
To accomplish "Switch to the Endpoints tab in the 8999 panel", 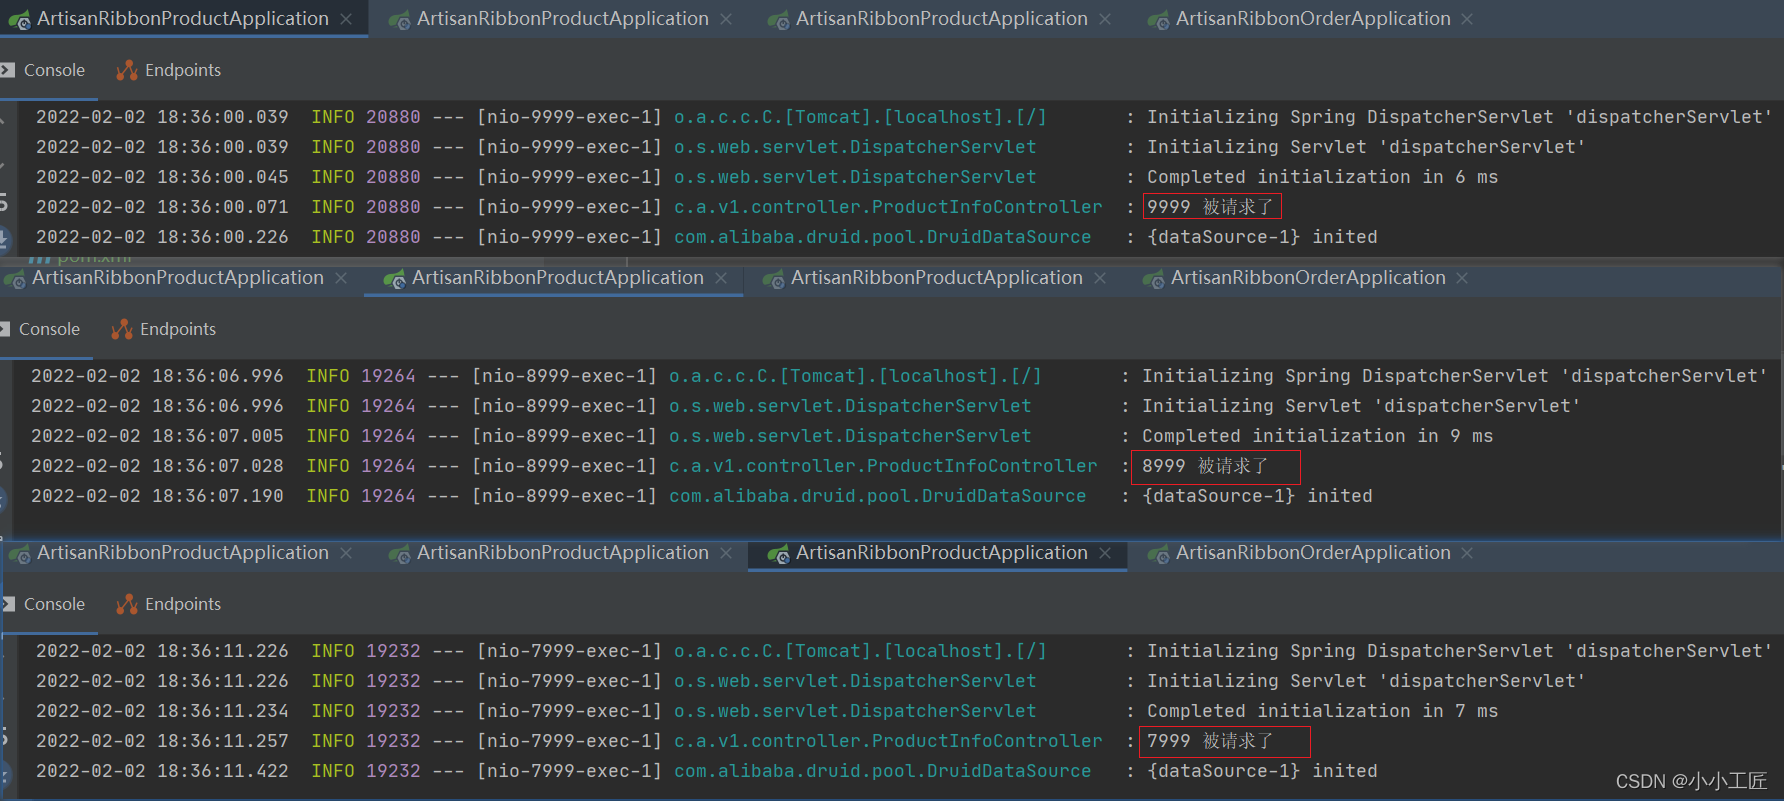I will (177, 329).
